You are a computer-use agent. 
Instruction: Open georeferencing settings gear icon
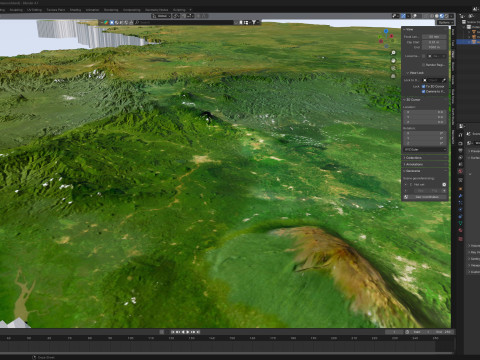tap(444, 184)
